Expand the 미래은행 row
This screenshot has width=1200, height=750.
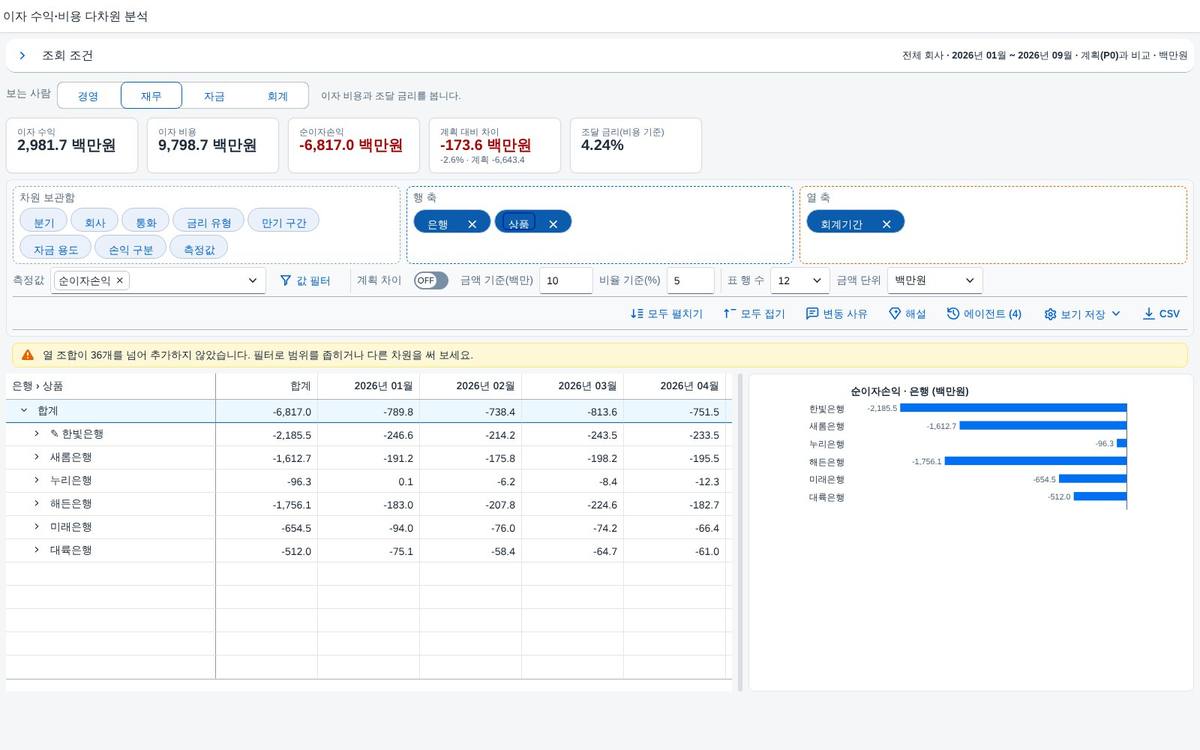pos(36,527)
